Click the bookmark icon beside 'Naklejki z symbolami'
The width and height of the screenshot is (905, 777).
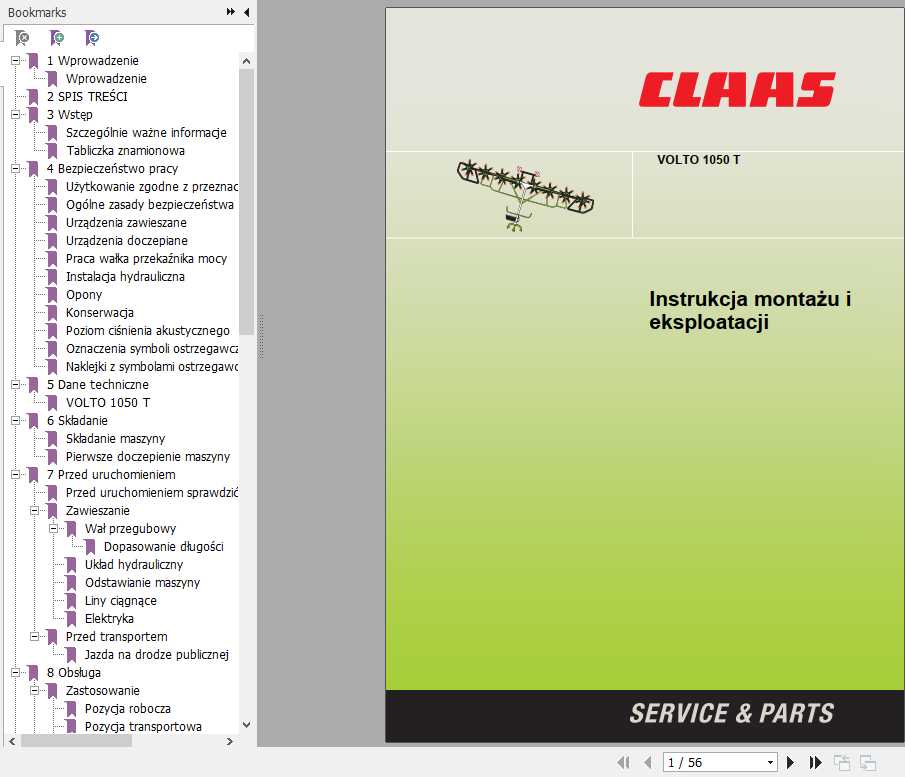pyautogui.click(x=52, y=367)
